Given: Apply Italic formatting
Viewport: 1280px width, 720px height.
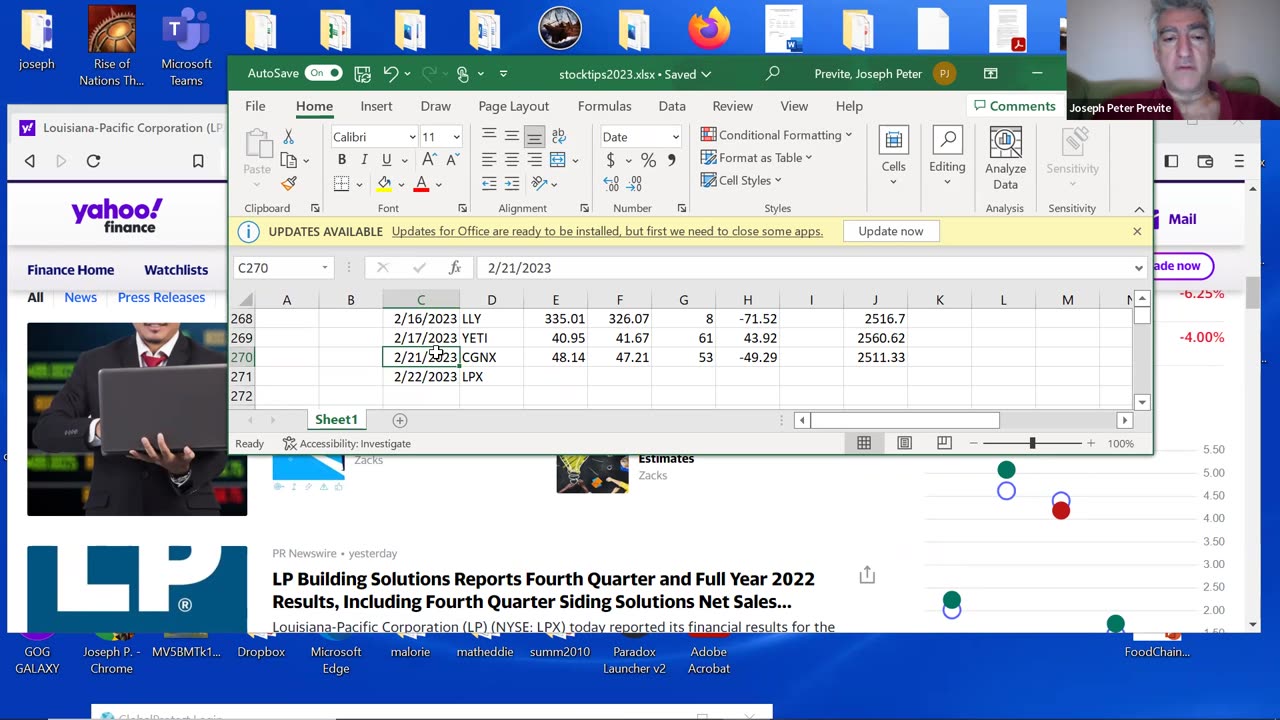Looking at the screenshot, I should [x=363, y=160].
